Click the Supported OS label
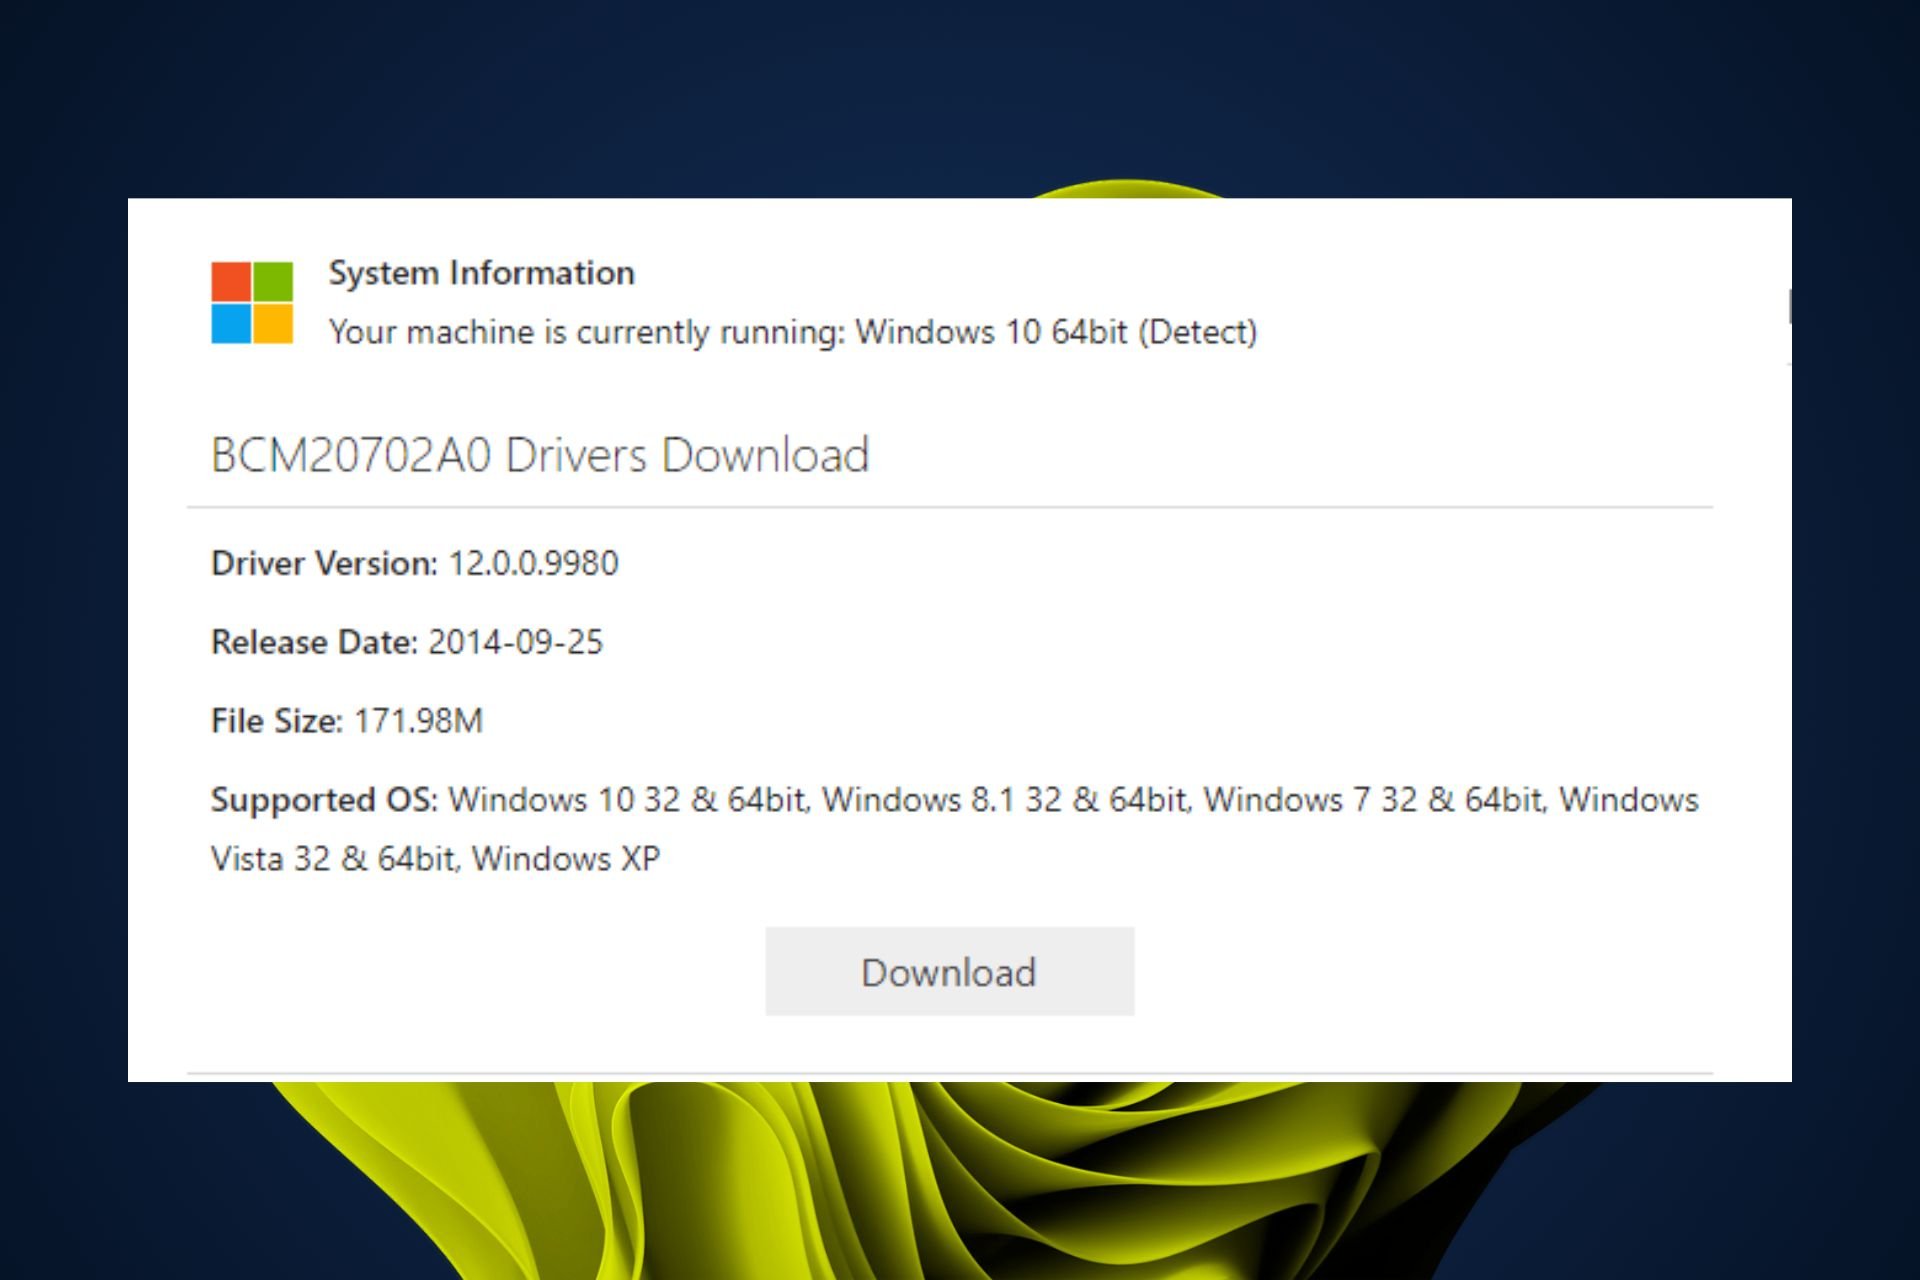The height and width of the screenshot is (1280, 1920). tap(324, 800)
